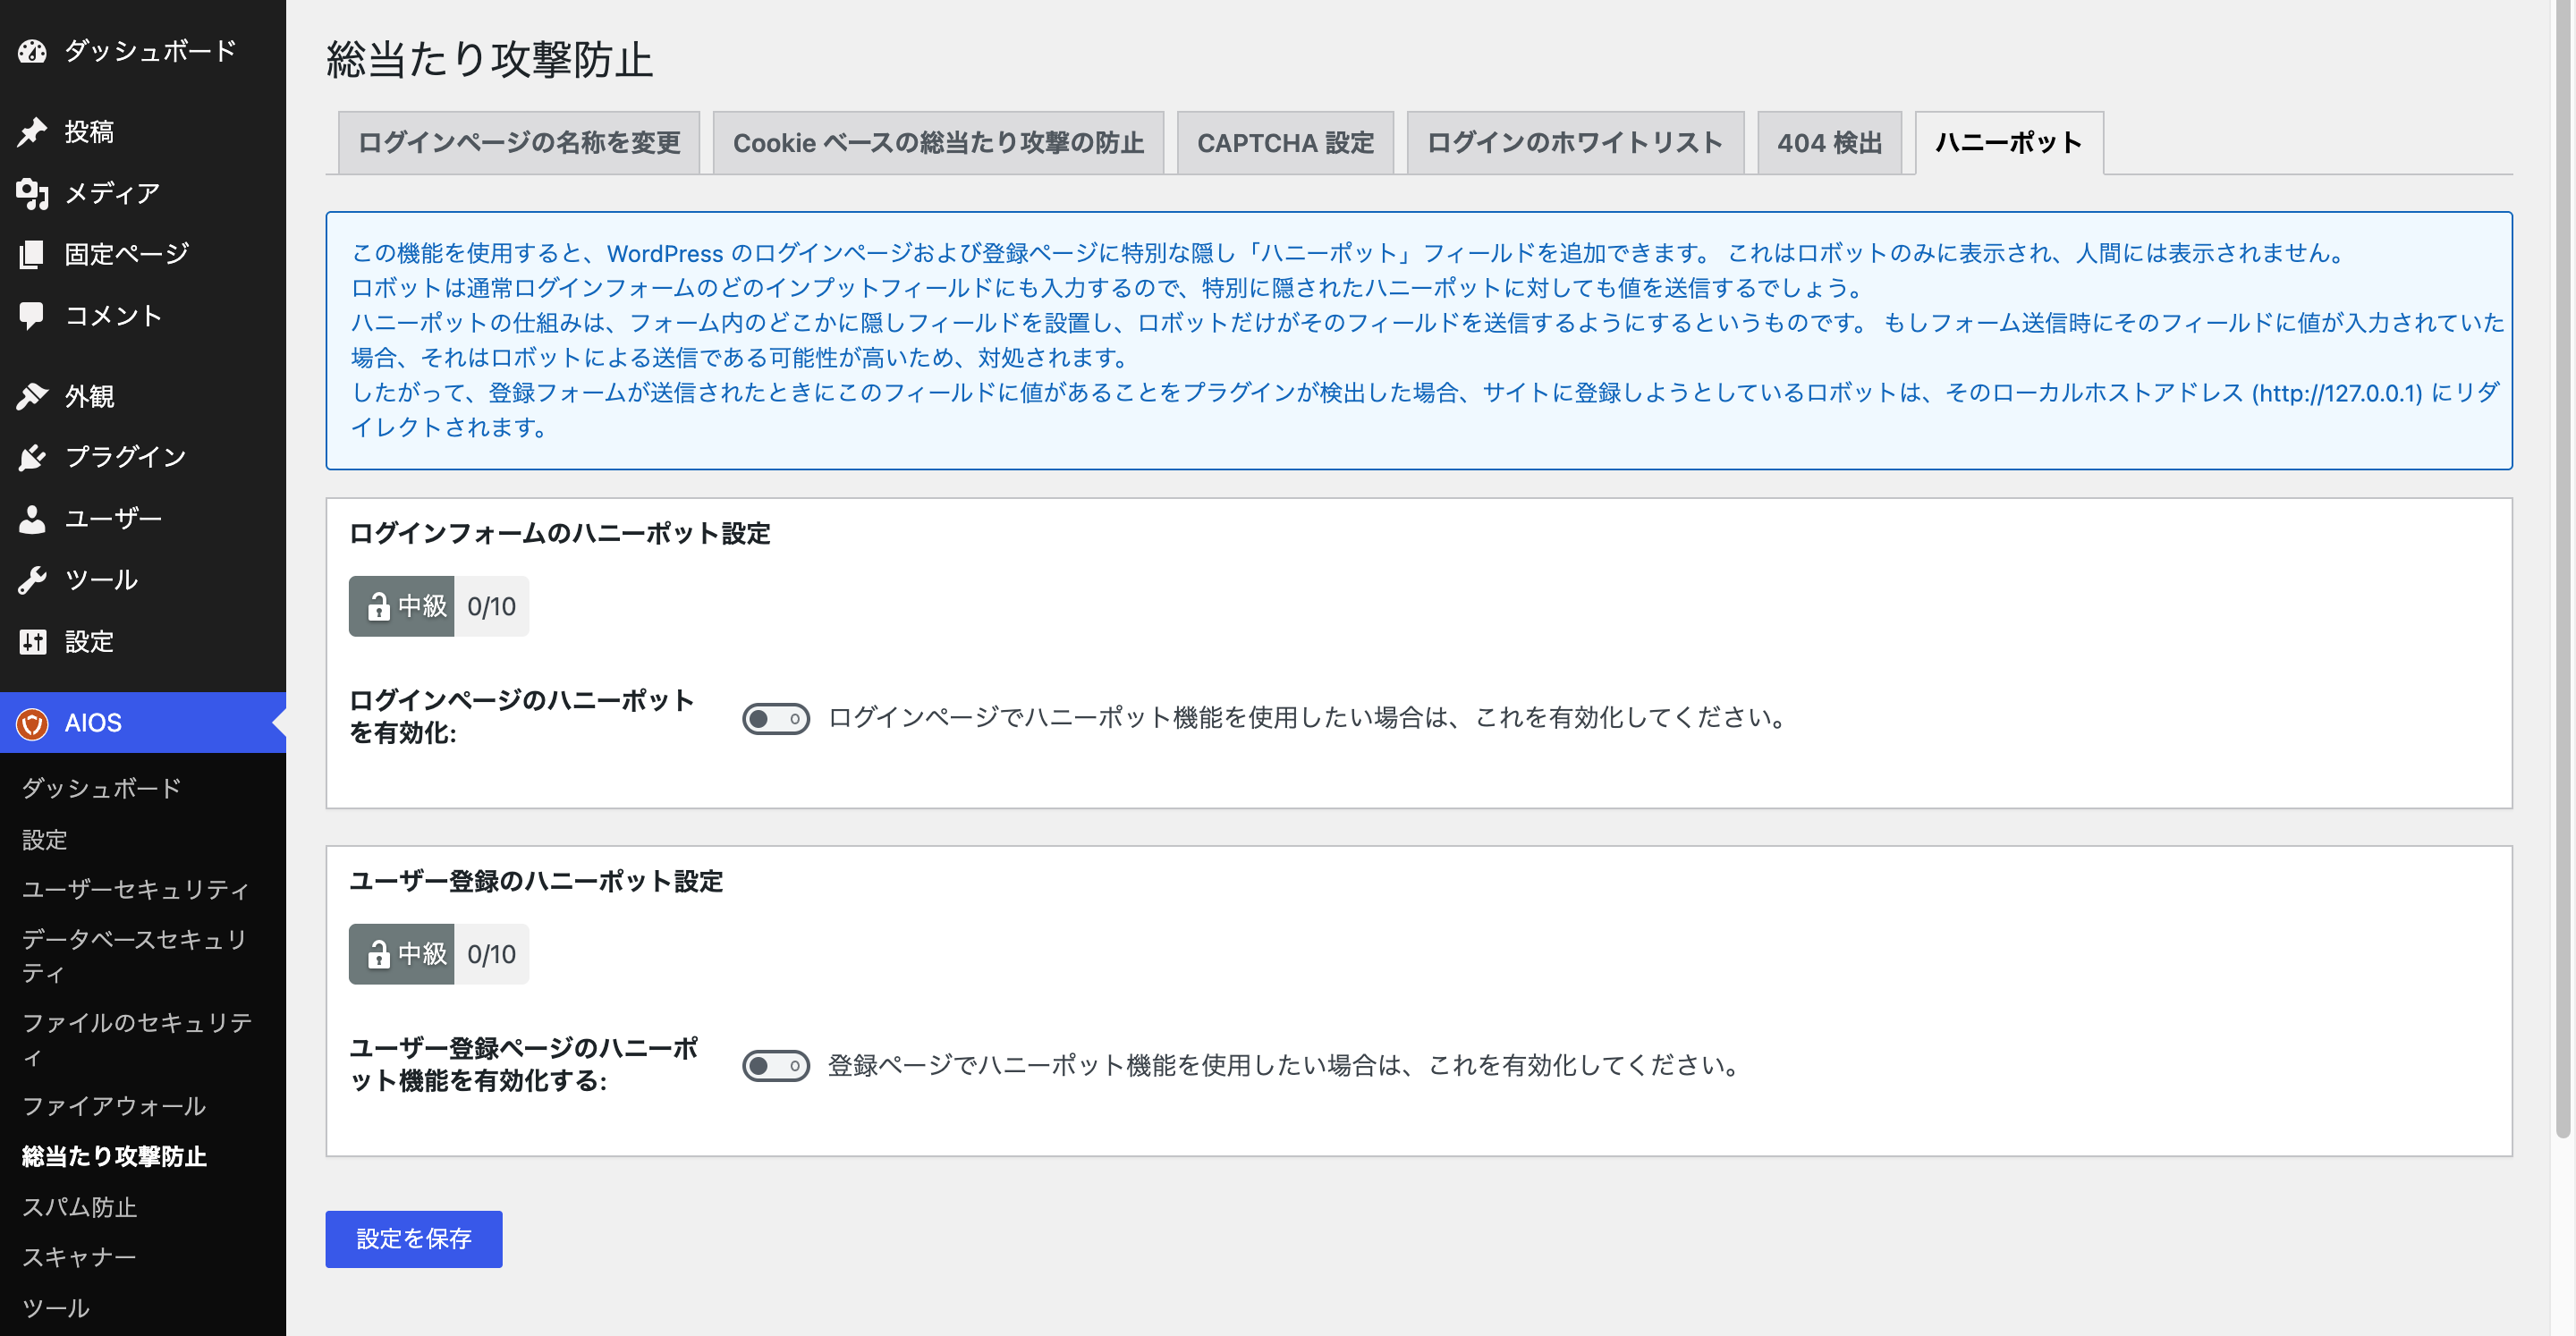Open ファイルのセキュリティ submenu link
This screenshot has height=1336, width=2576.
(x=137, y=1039)
